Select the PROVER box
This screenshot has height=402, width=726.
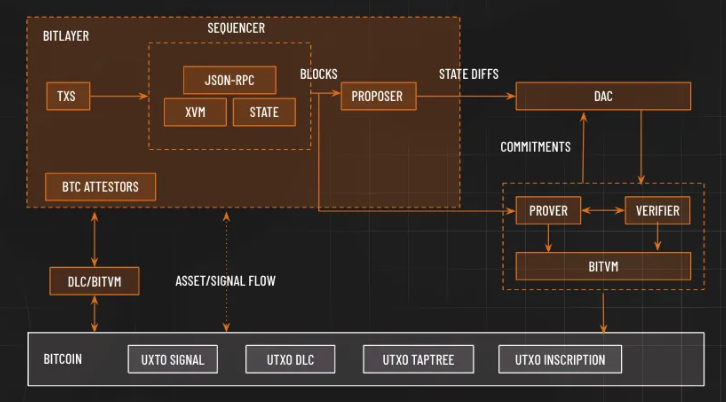(548, 211)
